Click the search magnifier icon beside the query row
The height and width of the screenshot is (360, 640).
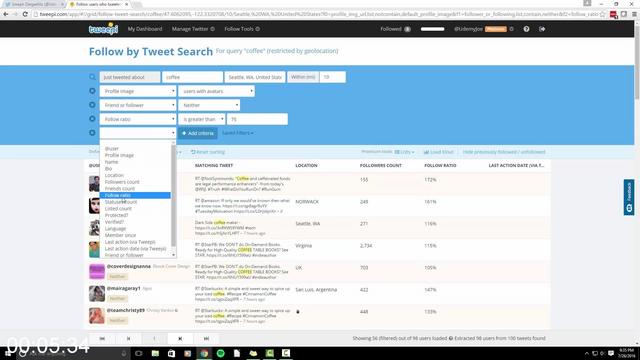tap(92, 77)
